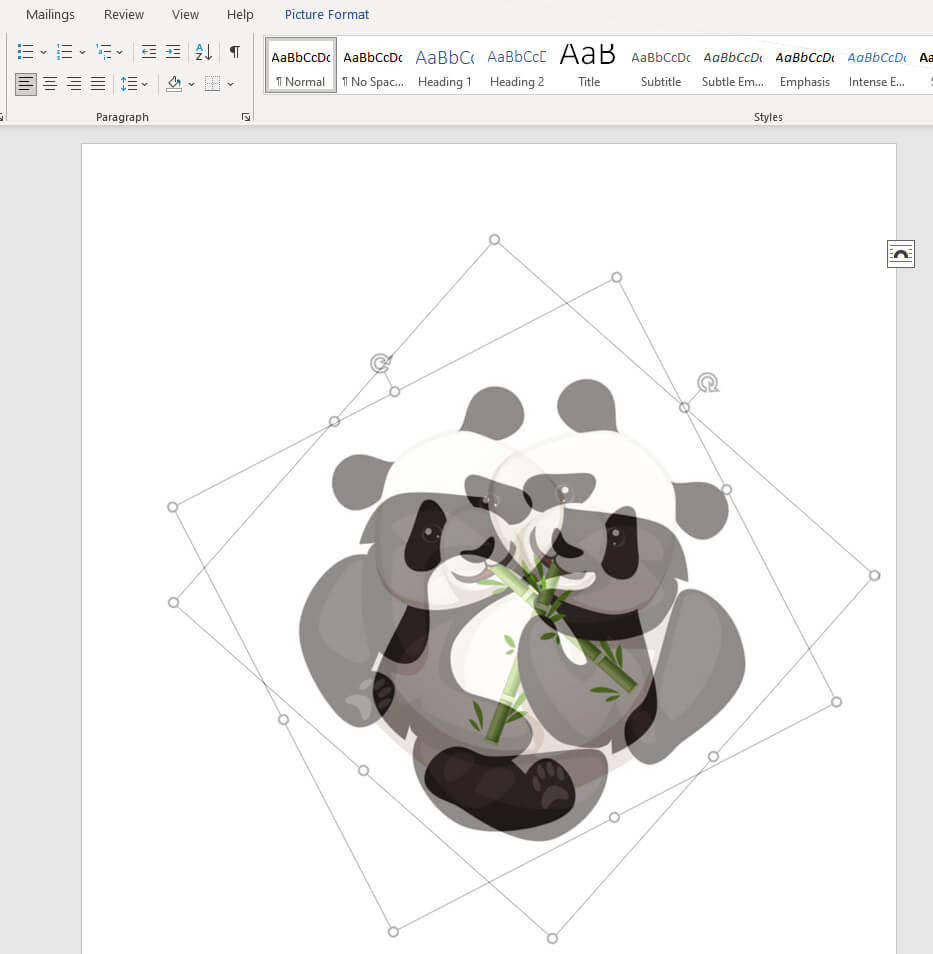The width and height of the screenshot is (933, 954).
Task: Click the Borders icon
Action: click(x=212, y=84)
